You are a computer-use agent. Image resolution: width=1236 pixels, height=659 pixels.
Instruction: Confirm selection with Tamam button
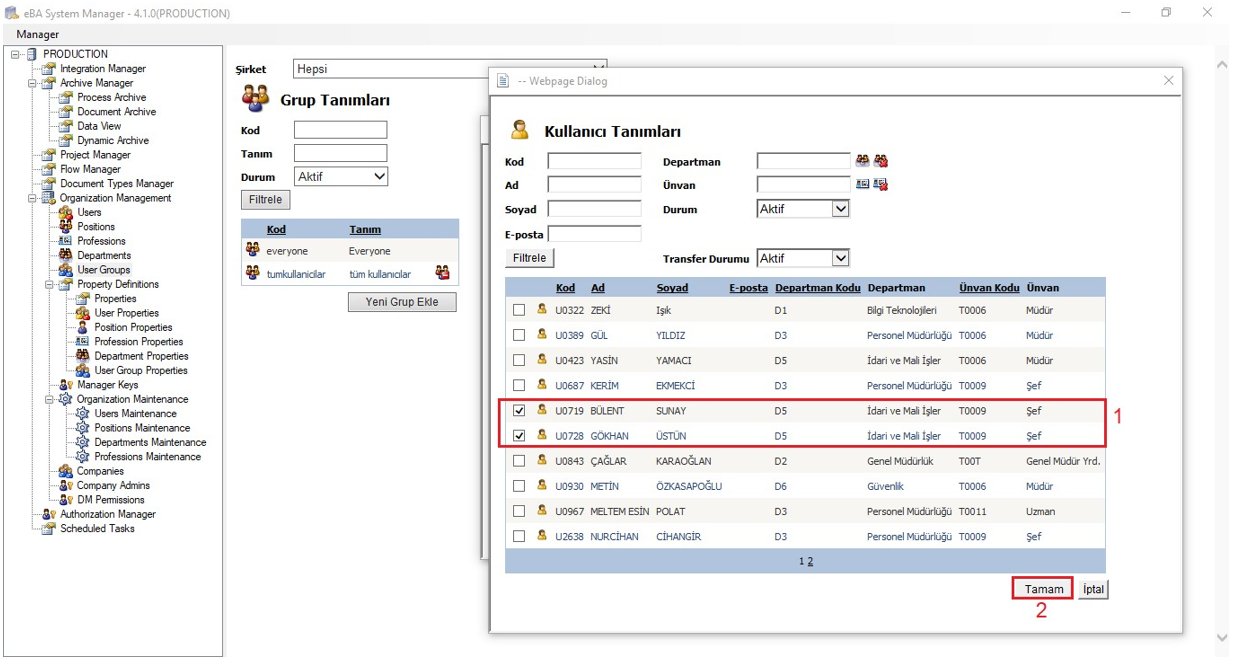[x=1043, y=589]
